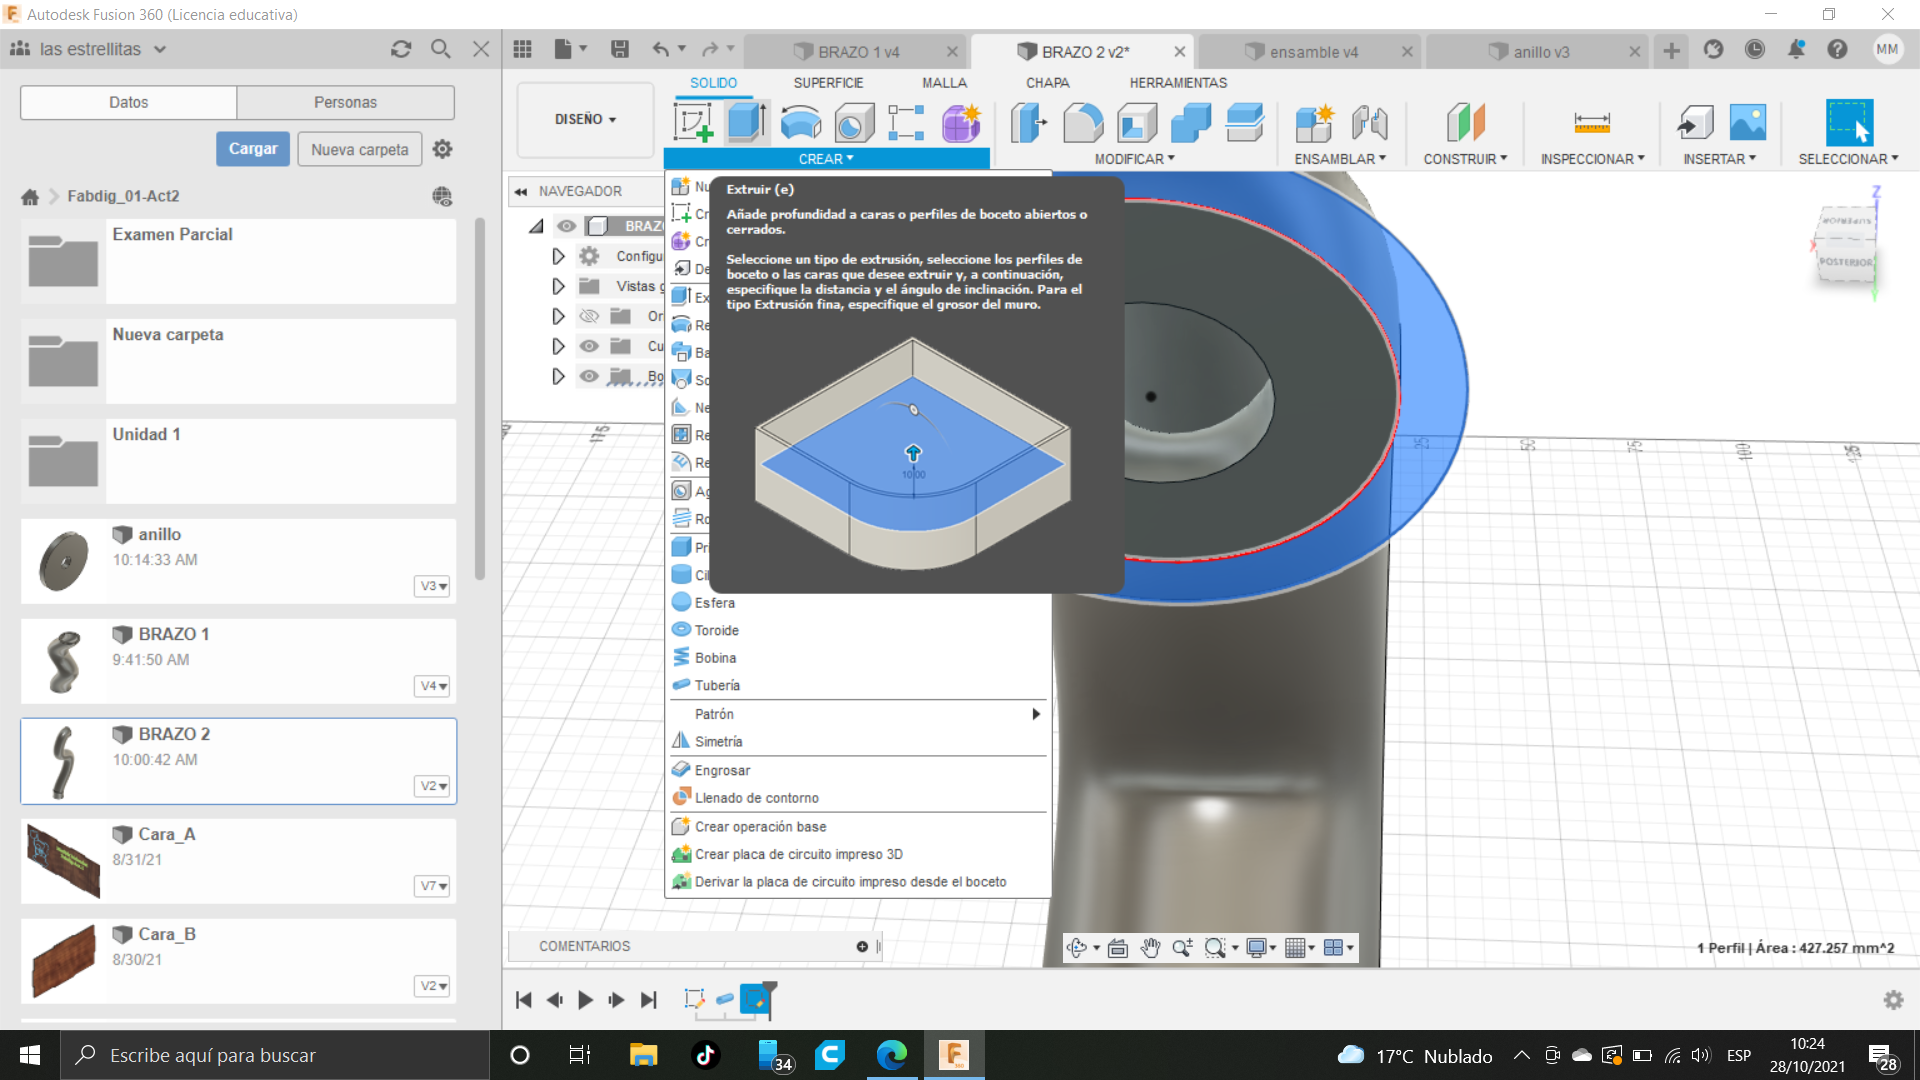Choose Toroide from the Crear menu
The width and height of the screenshot is (1920, 1080).
pos(716,630)
